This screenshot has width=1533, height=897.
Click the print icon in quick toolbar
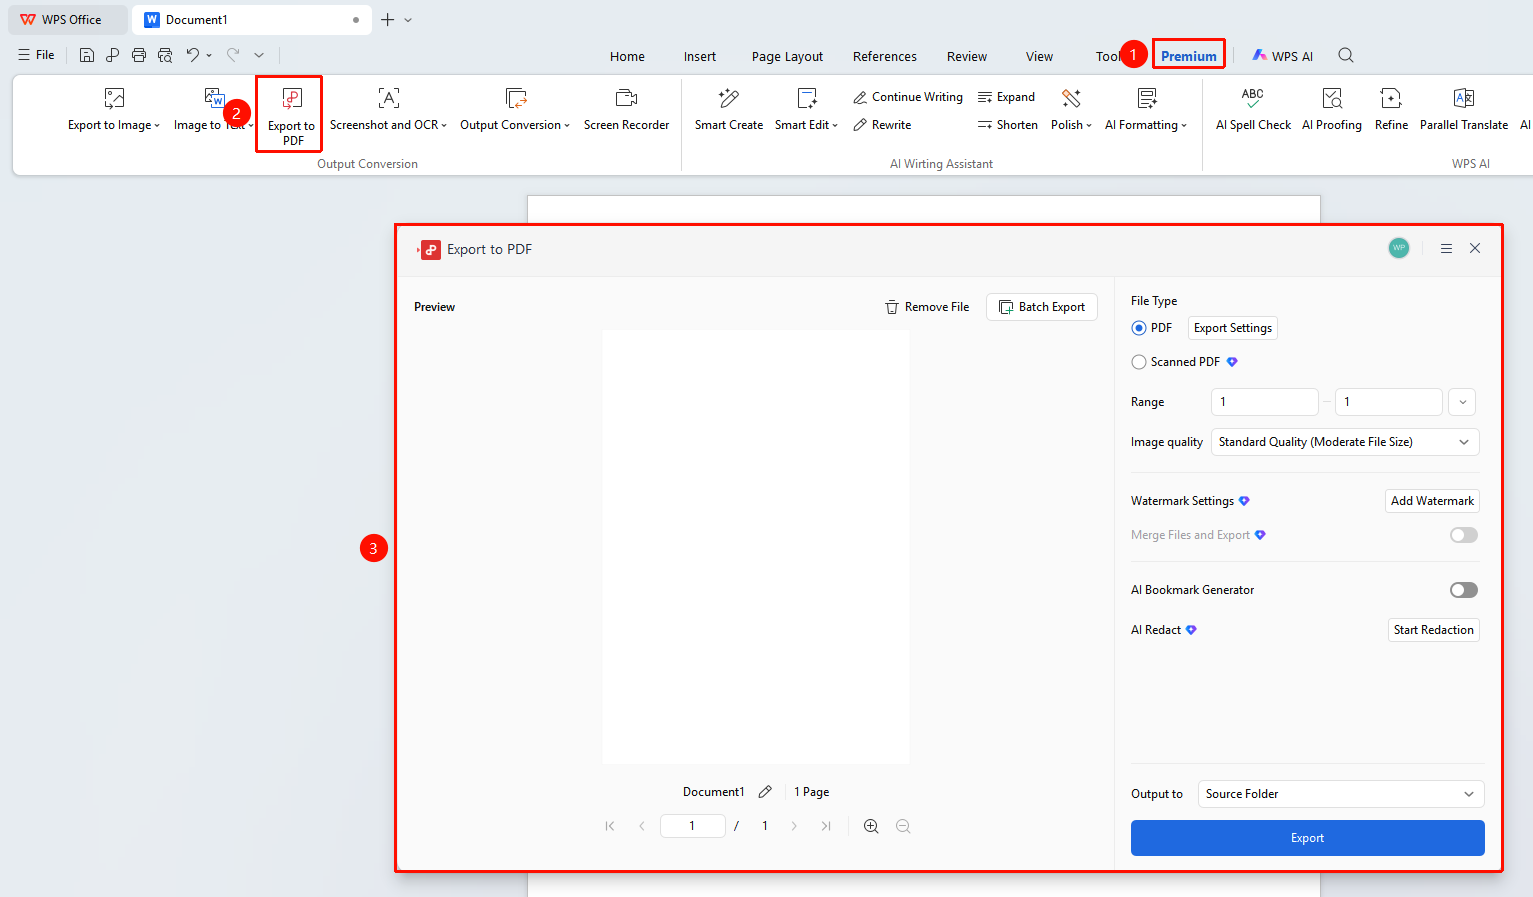point(139,55)
